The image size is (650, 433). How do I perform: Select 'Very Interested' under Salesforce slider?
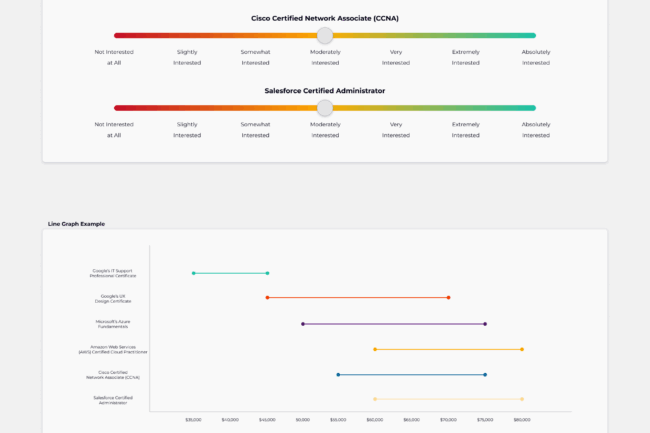click(x=395, y=129)
